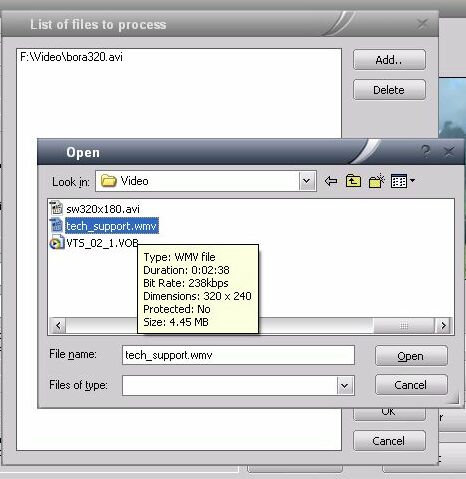Click the Delete button

point(389,90)
